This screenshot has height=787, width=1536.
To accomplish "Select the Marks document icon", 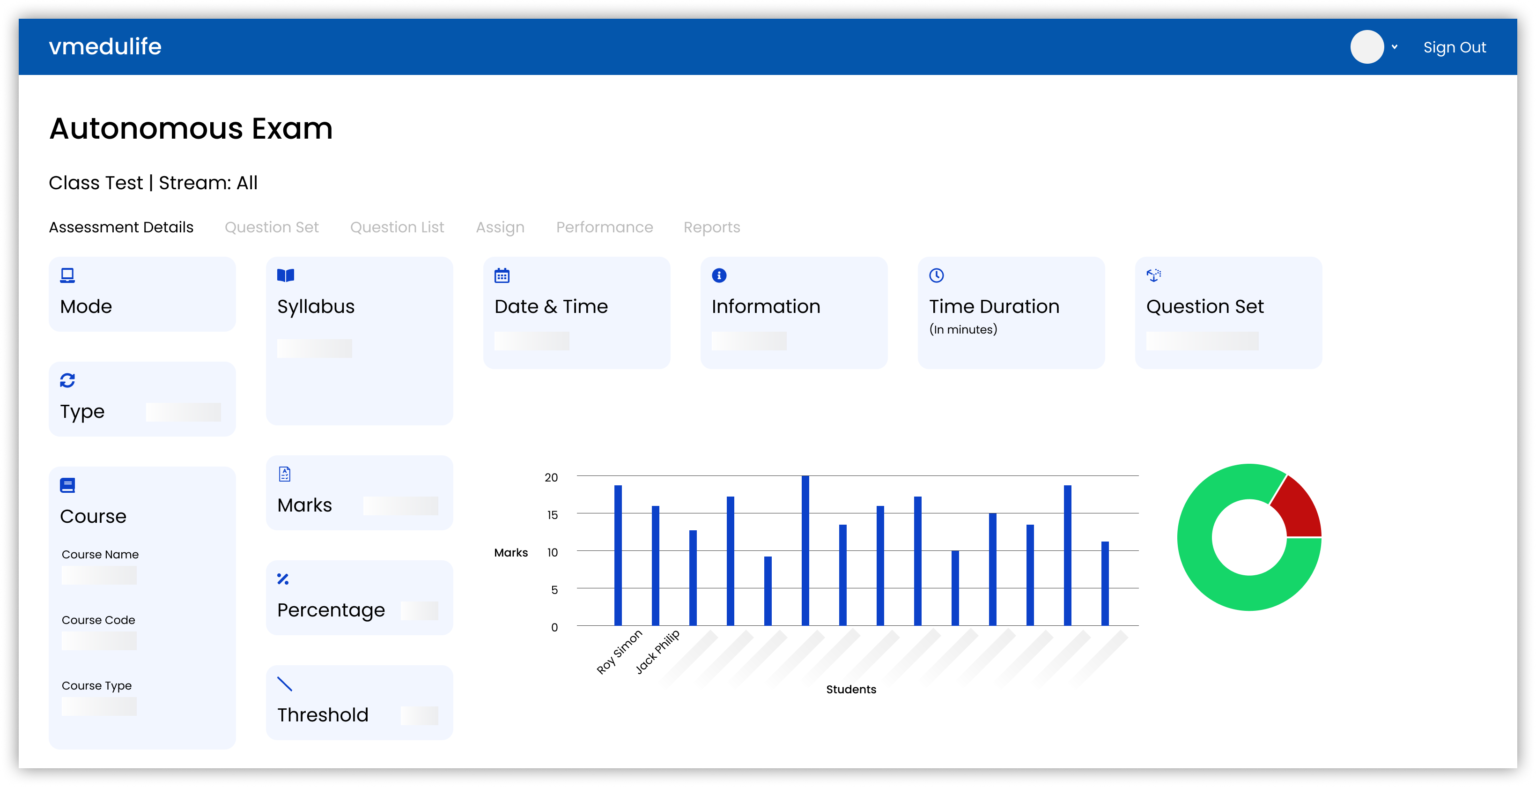I will click(x=284, y=473).
